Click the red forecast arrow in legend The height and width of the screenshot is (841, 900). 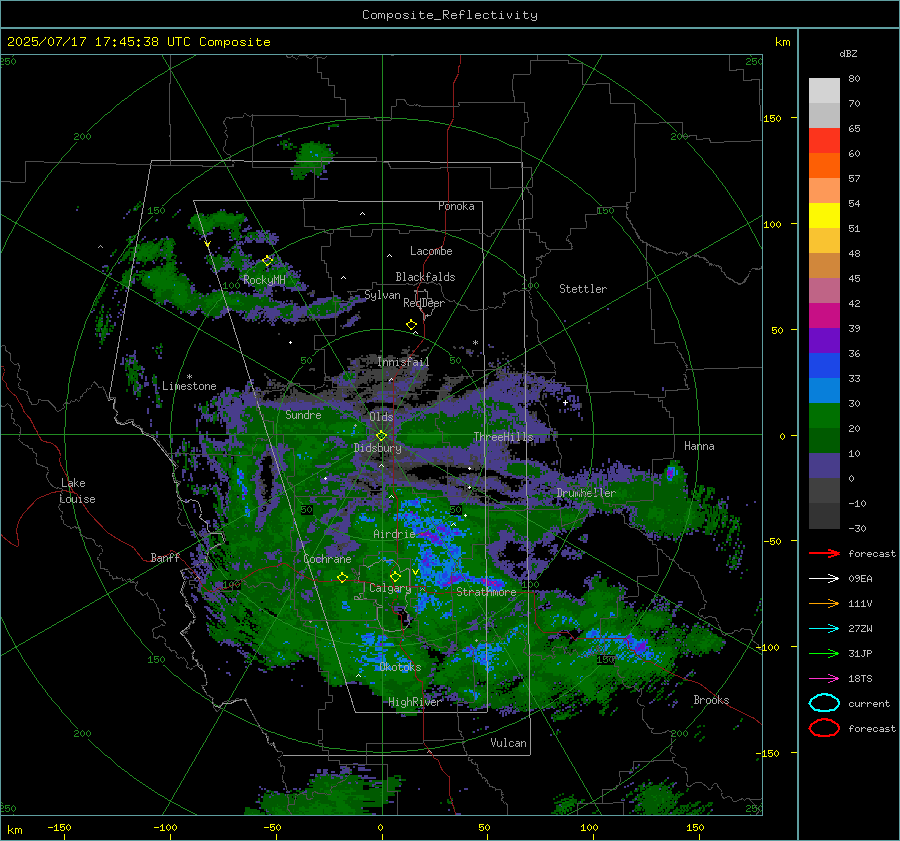coord(824,553)
